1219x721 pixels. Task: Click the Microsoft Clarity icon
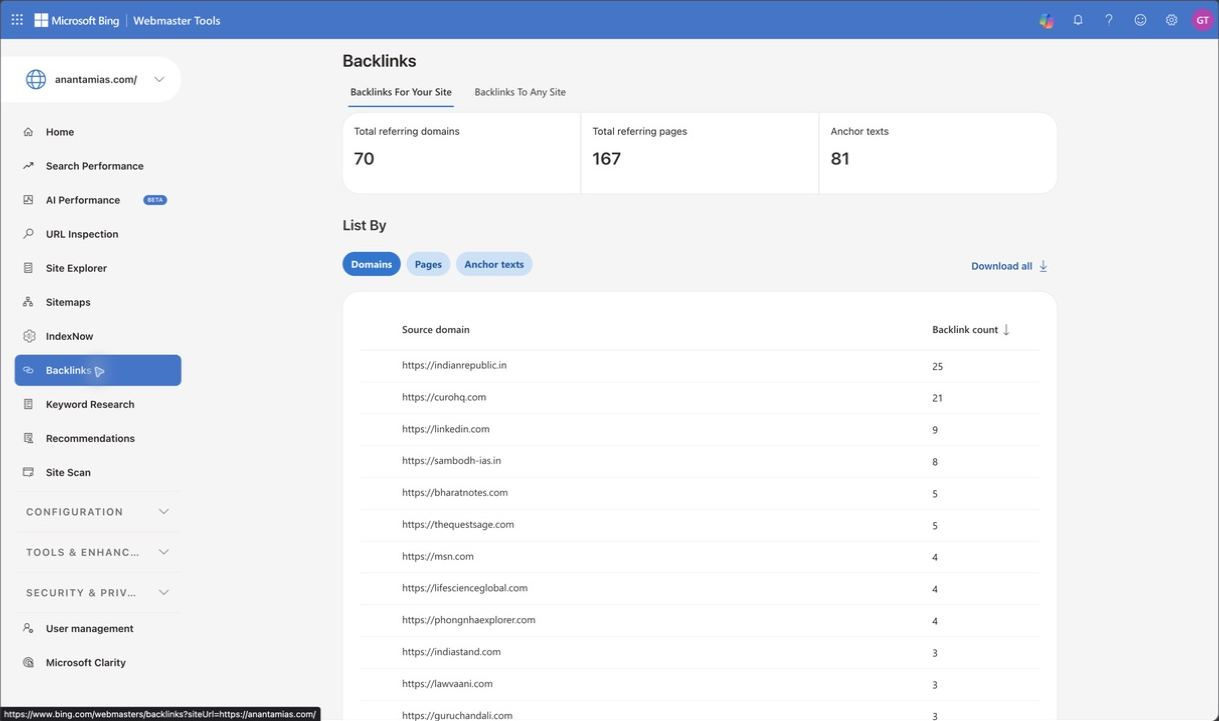click(28, 662)
